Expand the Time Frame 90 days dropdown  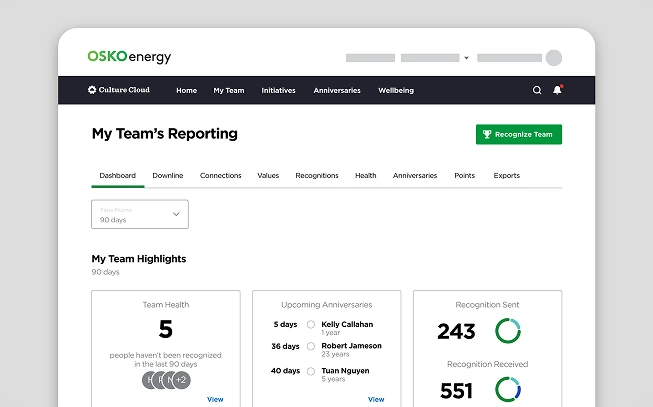[140, 214]
